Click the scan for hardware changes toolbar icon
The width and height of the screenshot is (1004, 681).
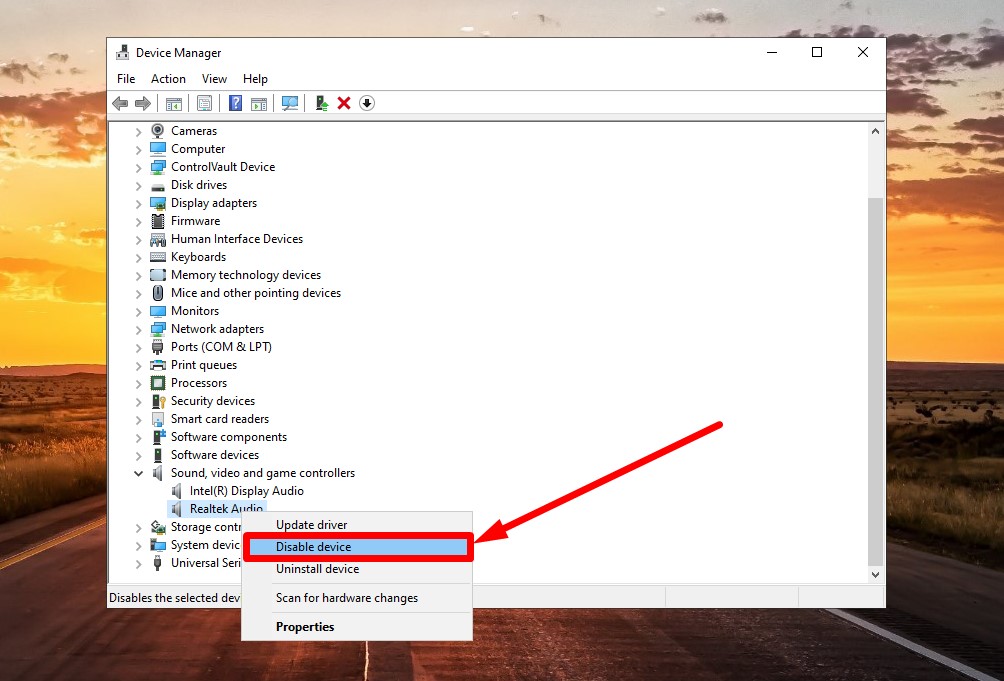[x=289, y=103]
